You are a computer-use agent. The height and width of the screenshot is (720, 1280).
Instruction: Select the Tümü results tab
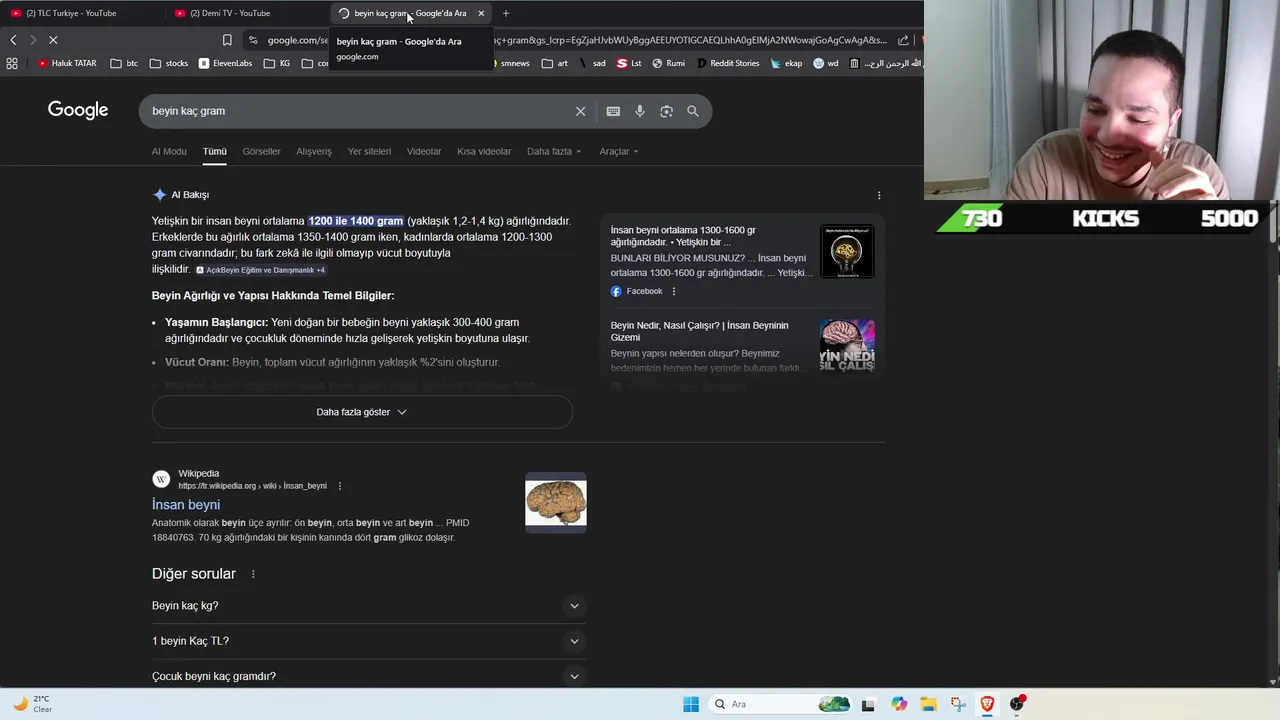[215, 152]
